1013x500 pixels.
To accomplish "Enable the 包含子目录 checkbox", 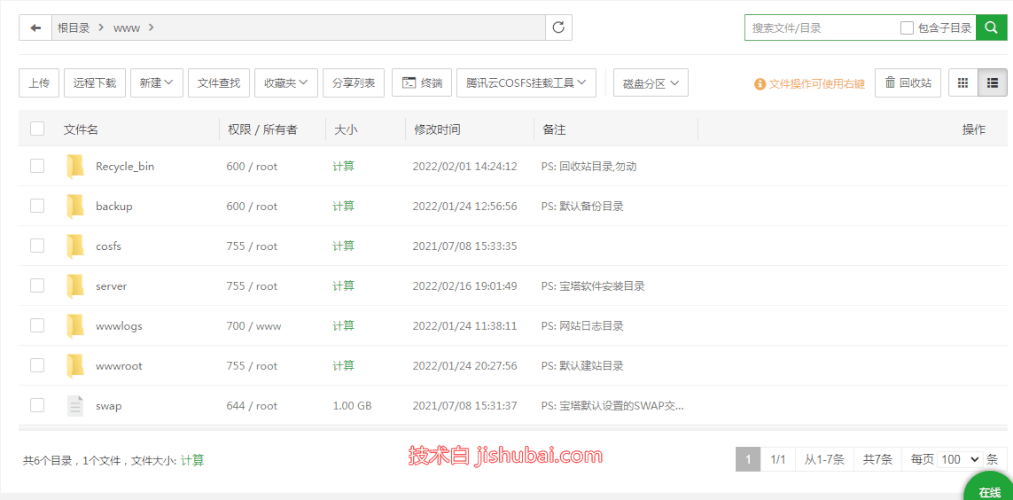I will pos(907,28).
